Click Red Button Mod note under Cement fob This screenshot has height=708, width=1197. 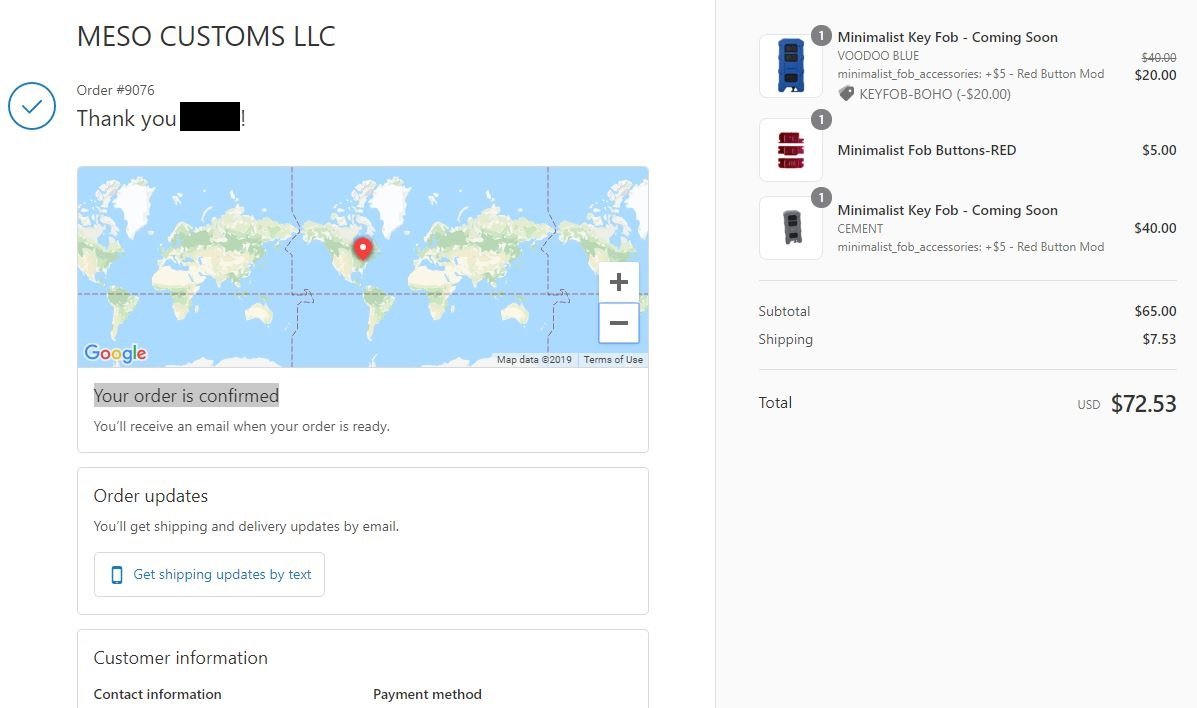[970, 247]
